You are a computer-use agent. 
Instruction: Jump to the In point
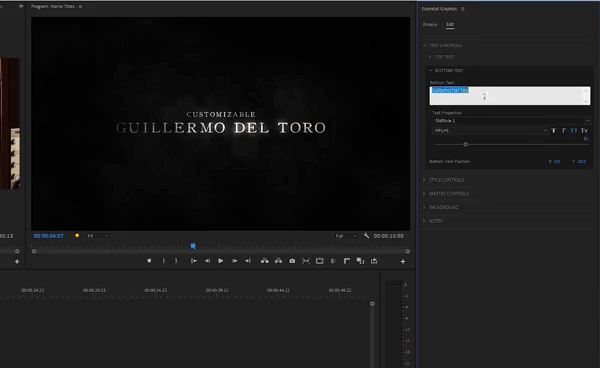pos(194,261)
